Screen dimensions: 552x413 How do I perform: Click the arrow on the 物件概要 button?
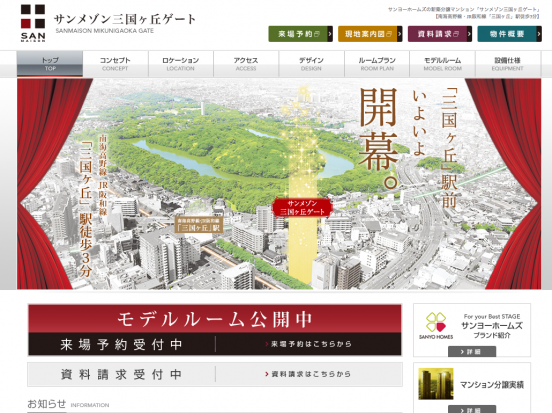(539, 34)
